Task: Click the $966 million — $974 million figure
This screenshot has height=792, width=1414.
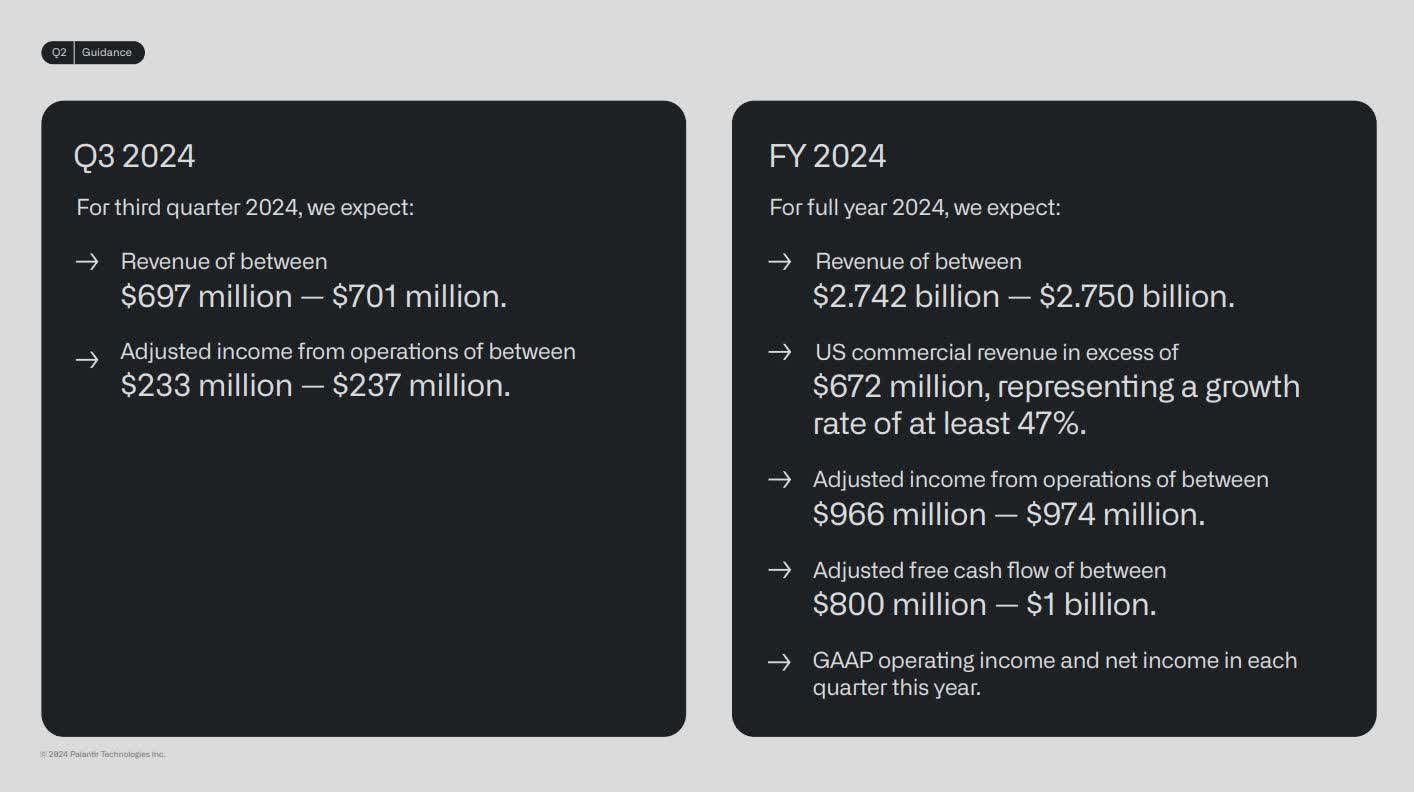Action: point(1008,514)
